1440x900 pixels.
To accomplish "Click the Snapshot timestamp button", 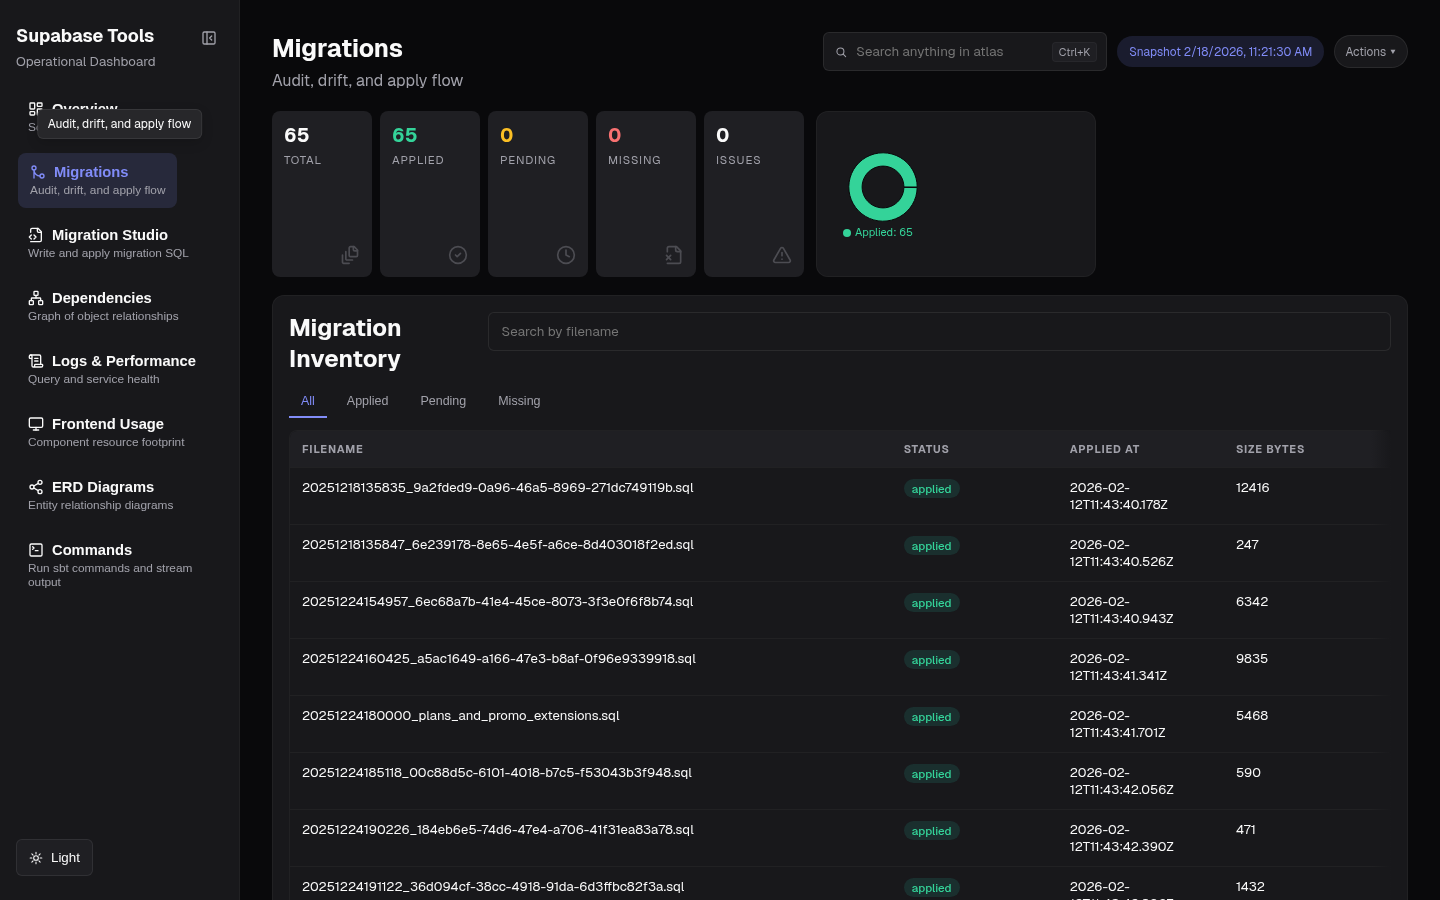I will coord(1220,51).
